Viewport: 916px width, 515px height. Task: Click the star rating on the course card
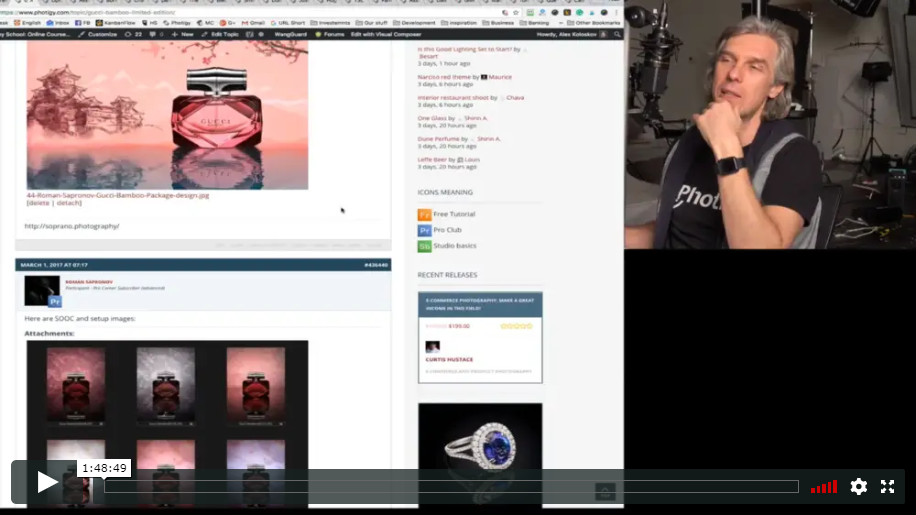point(516,326)
